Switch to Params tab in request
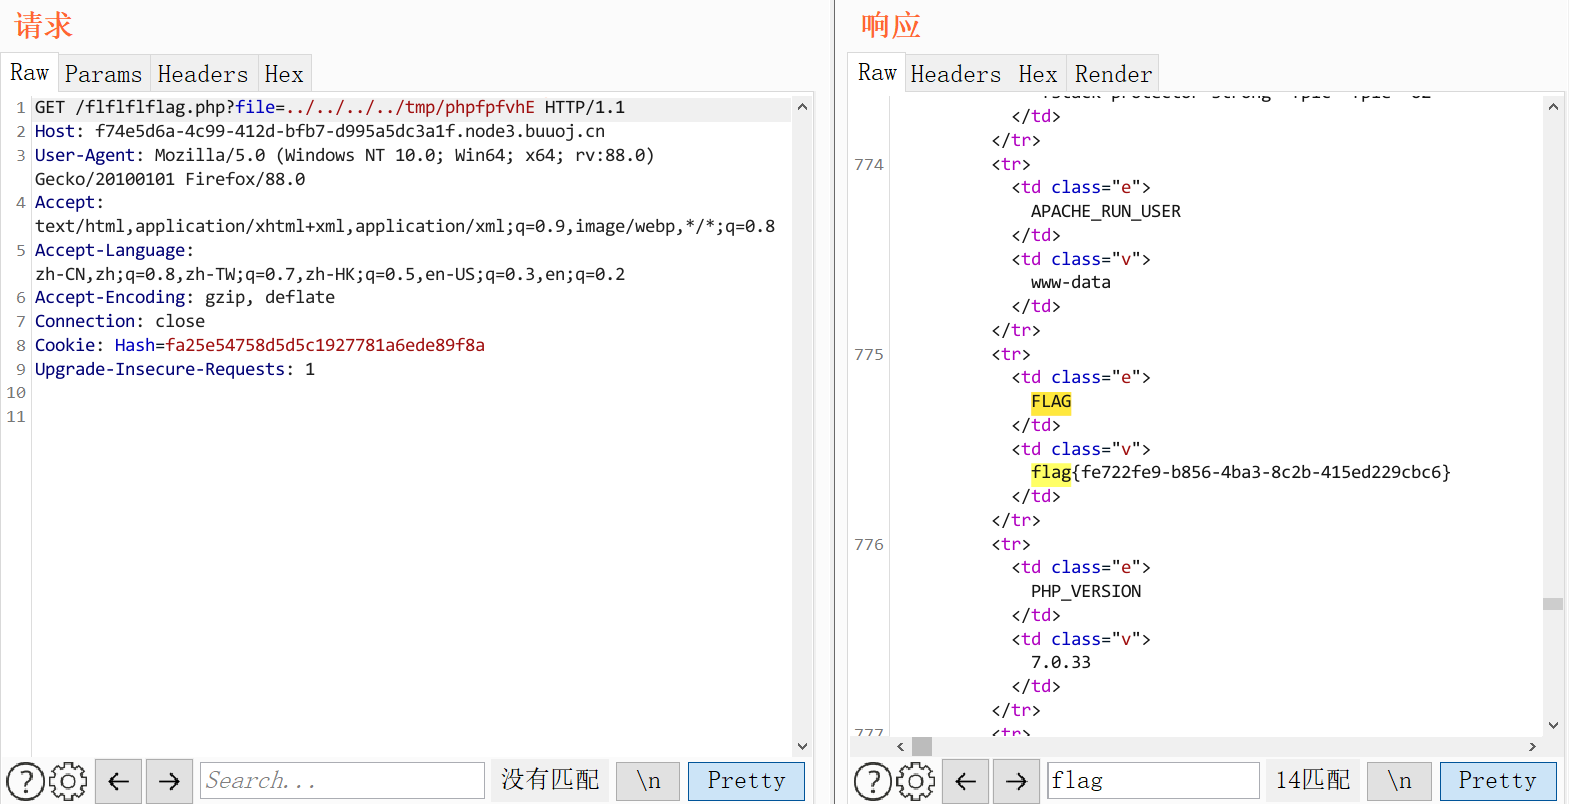1570x804 pixels. point(103,74)
